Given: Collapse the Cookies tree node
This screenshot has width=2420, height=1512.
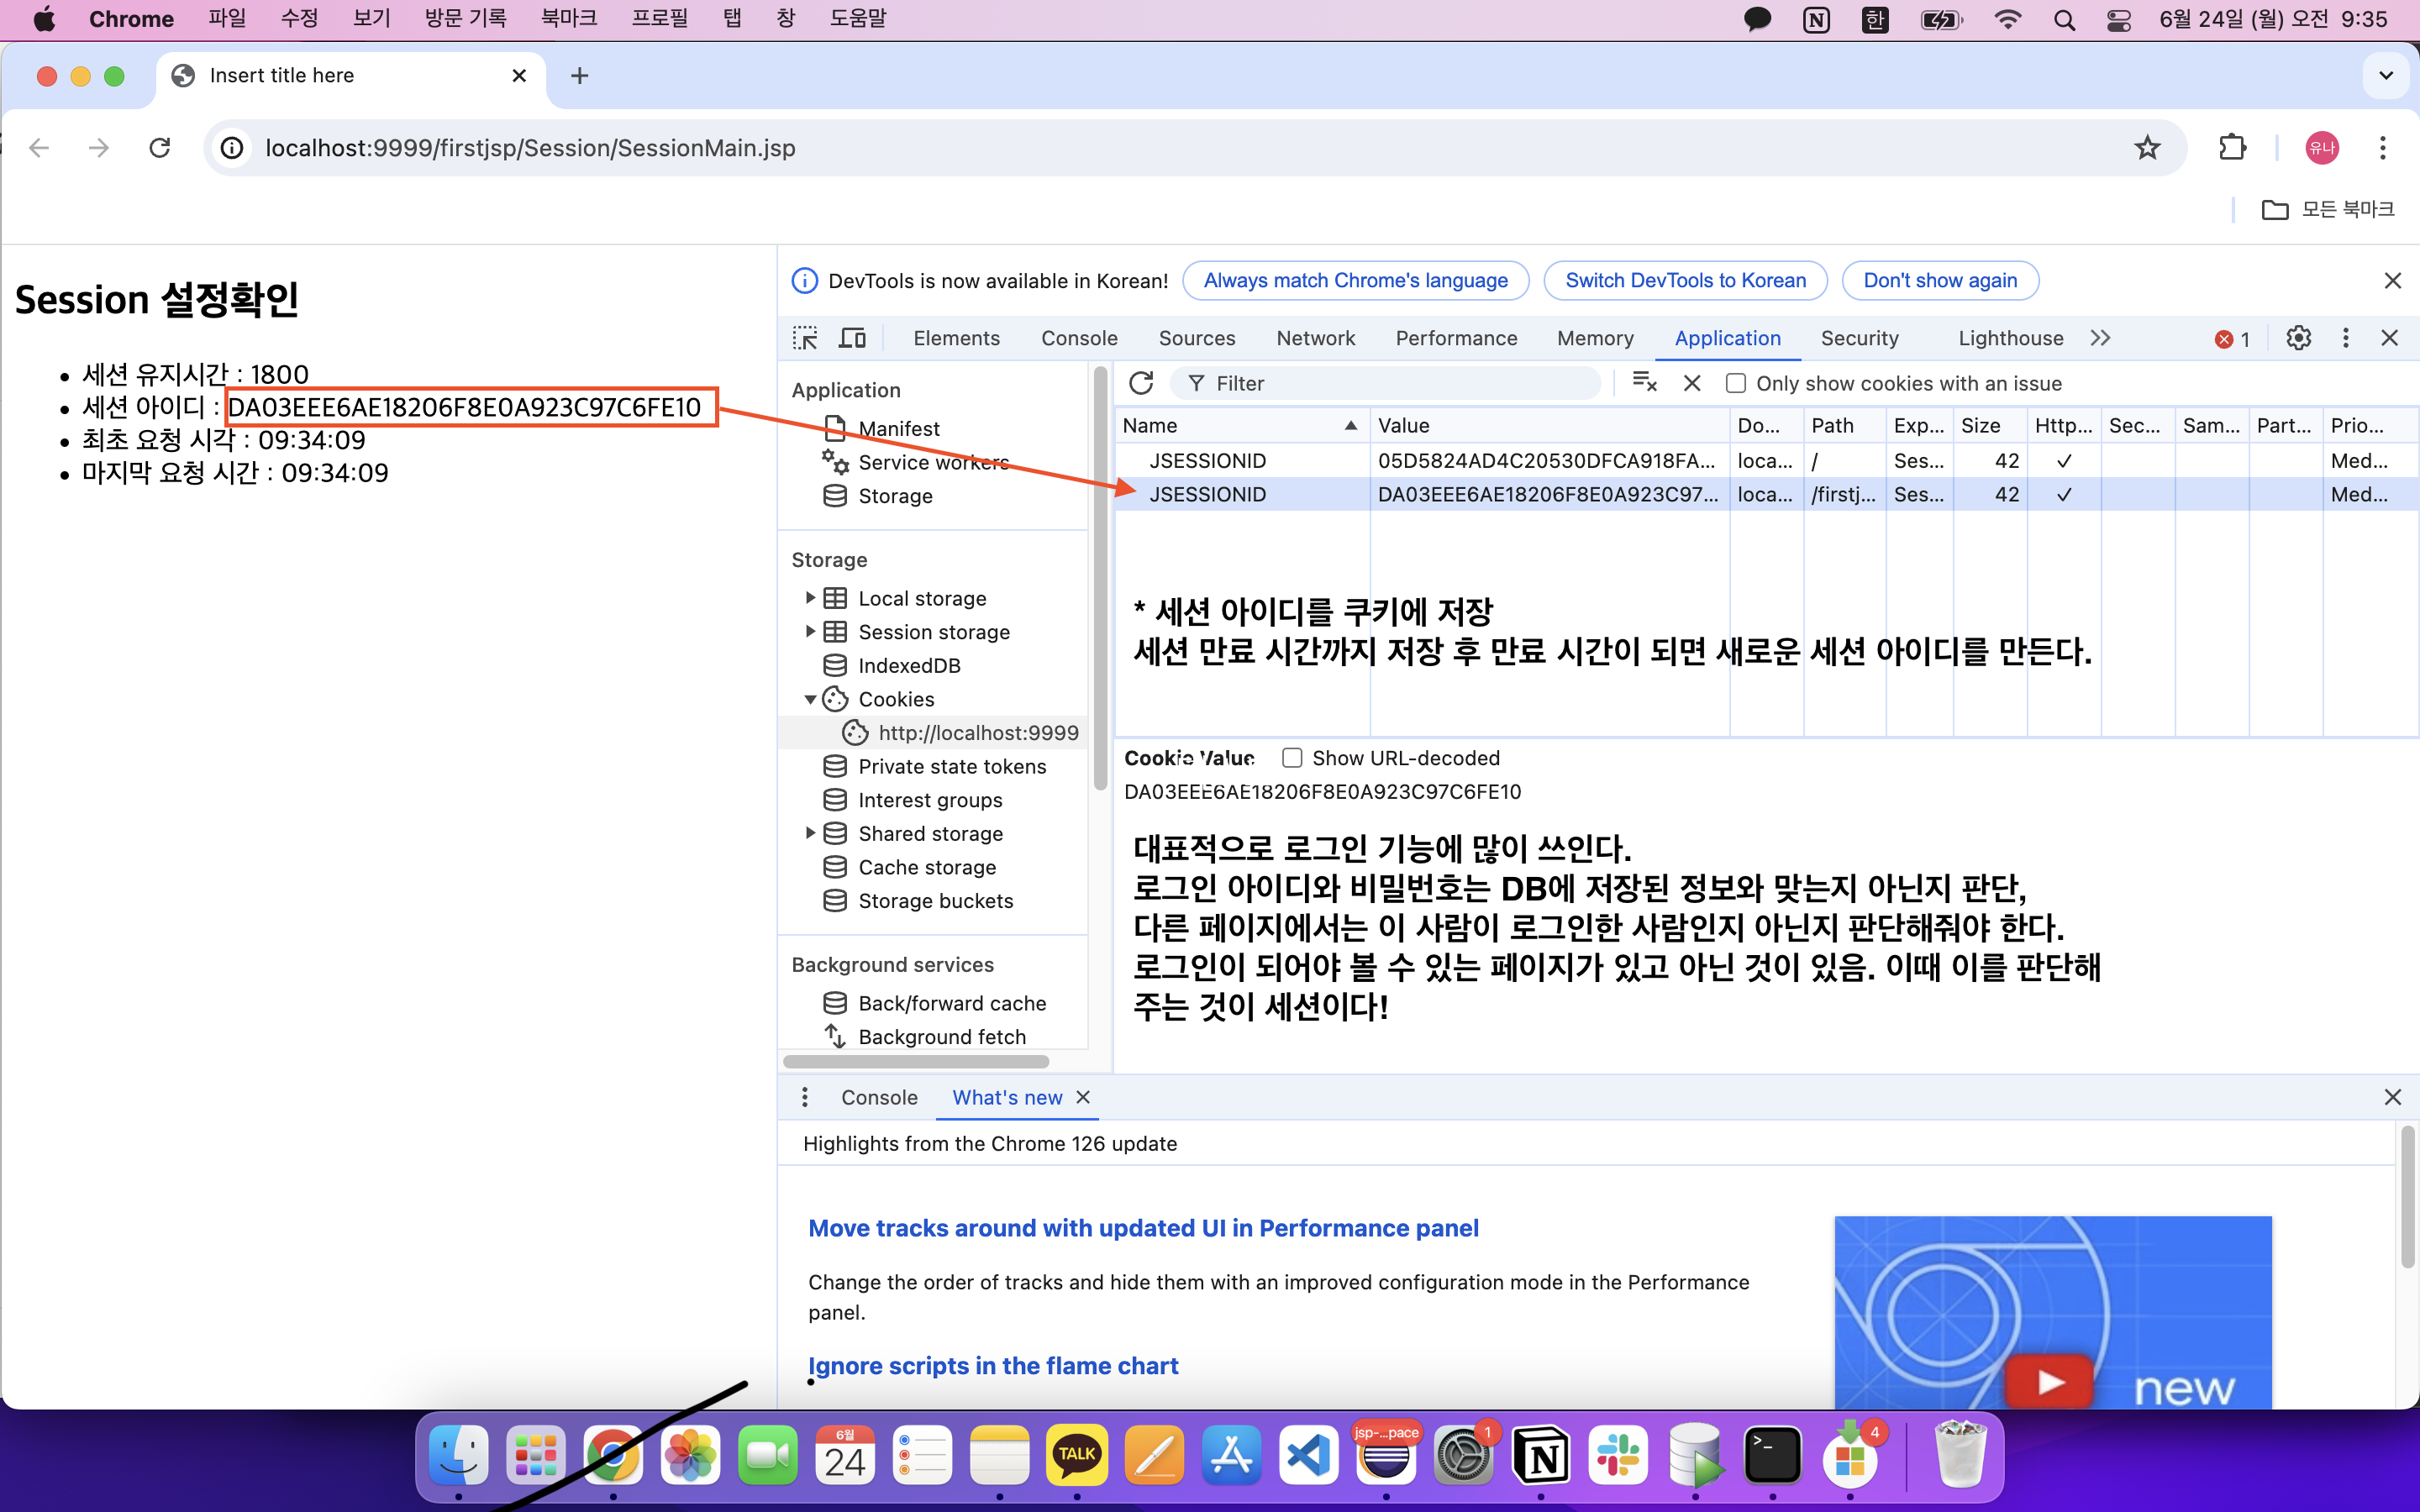Looking at the screenshot, I should 810,699.
